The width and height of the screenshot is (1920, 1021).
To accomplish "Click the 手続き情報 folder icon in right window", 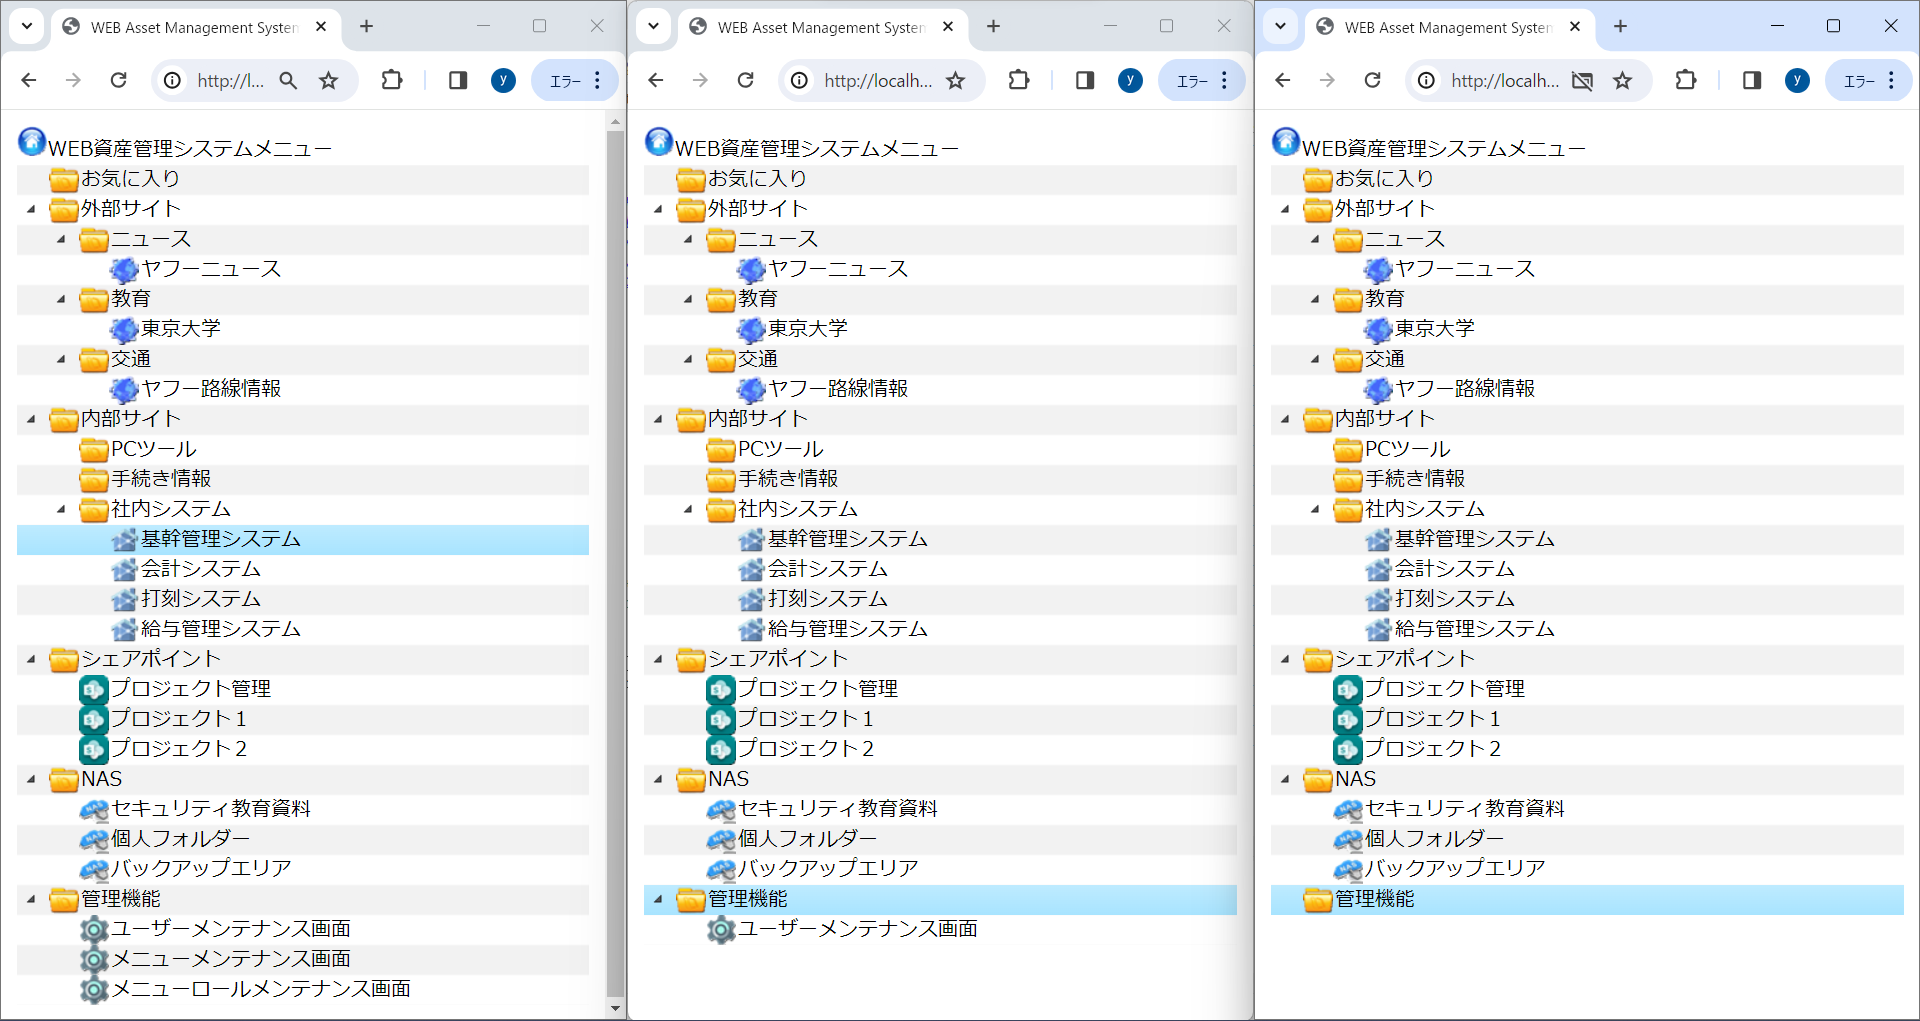I will tap(1348, 480).
